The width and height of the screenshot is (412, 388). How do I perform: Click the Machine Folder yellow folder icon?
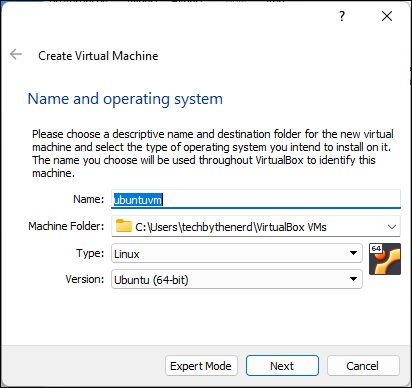pos(124,226)
